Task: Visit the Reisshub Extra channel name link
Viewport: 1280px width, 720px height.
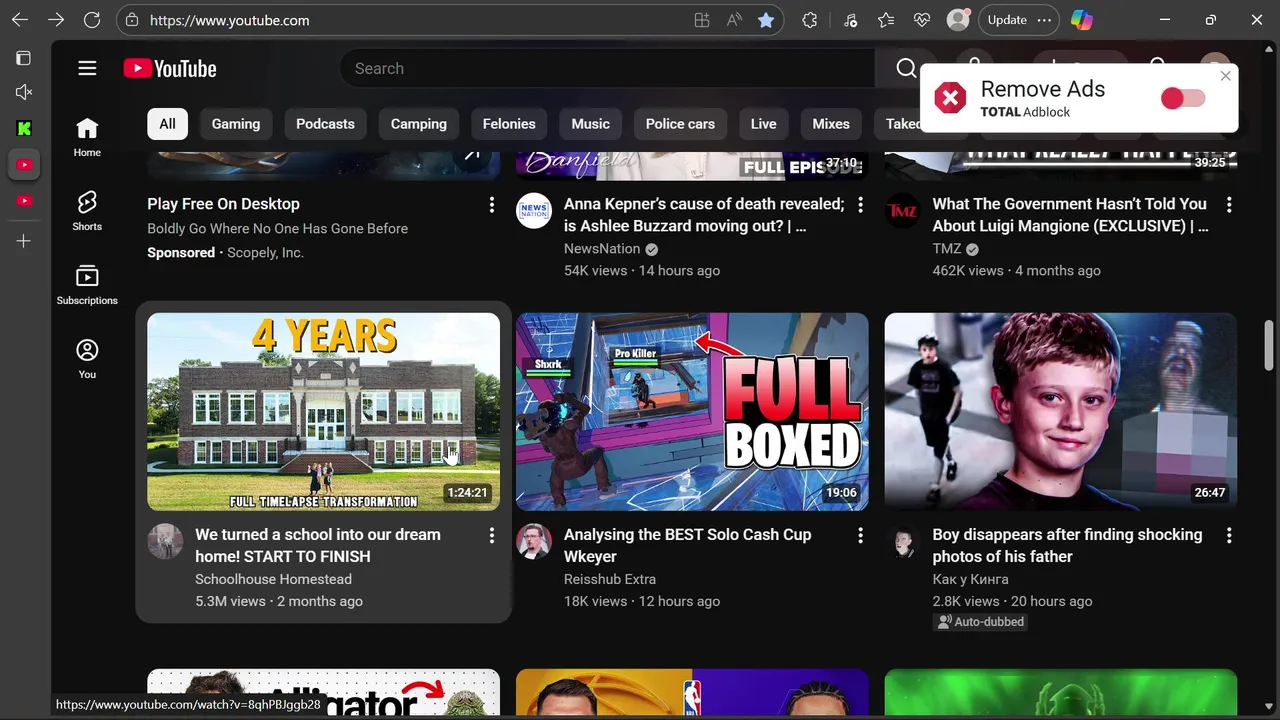Action: coord(610,579)
